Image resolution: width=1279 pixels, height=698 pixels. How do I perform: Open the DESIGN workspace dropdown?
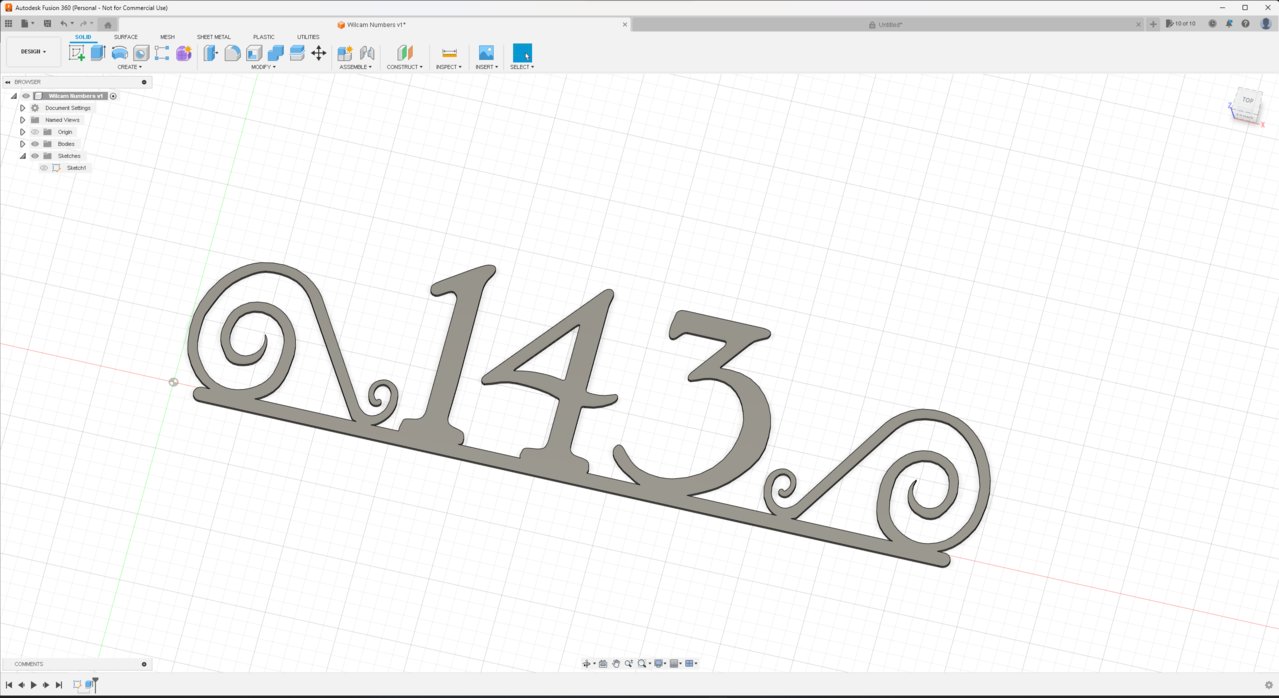pos(33,52)
